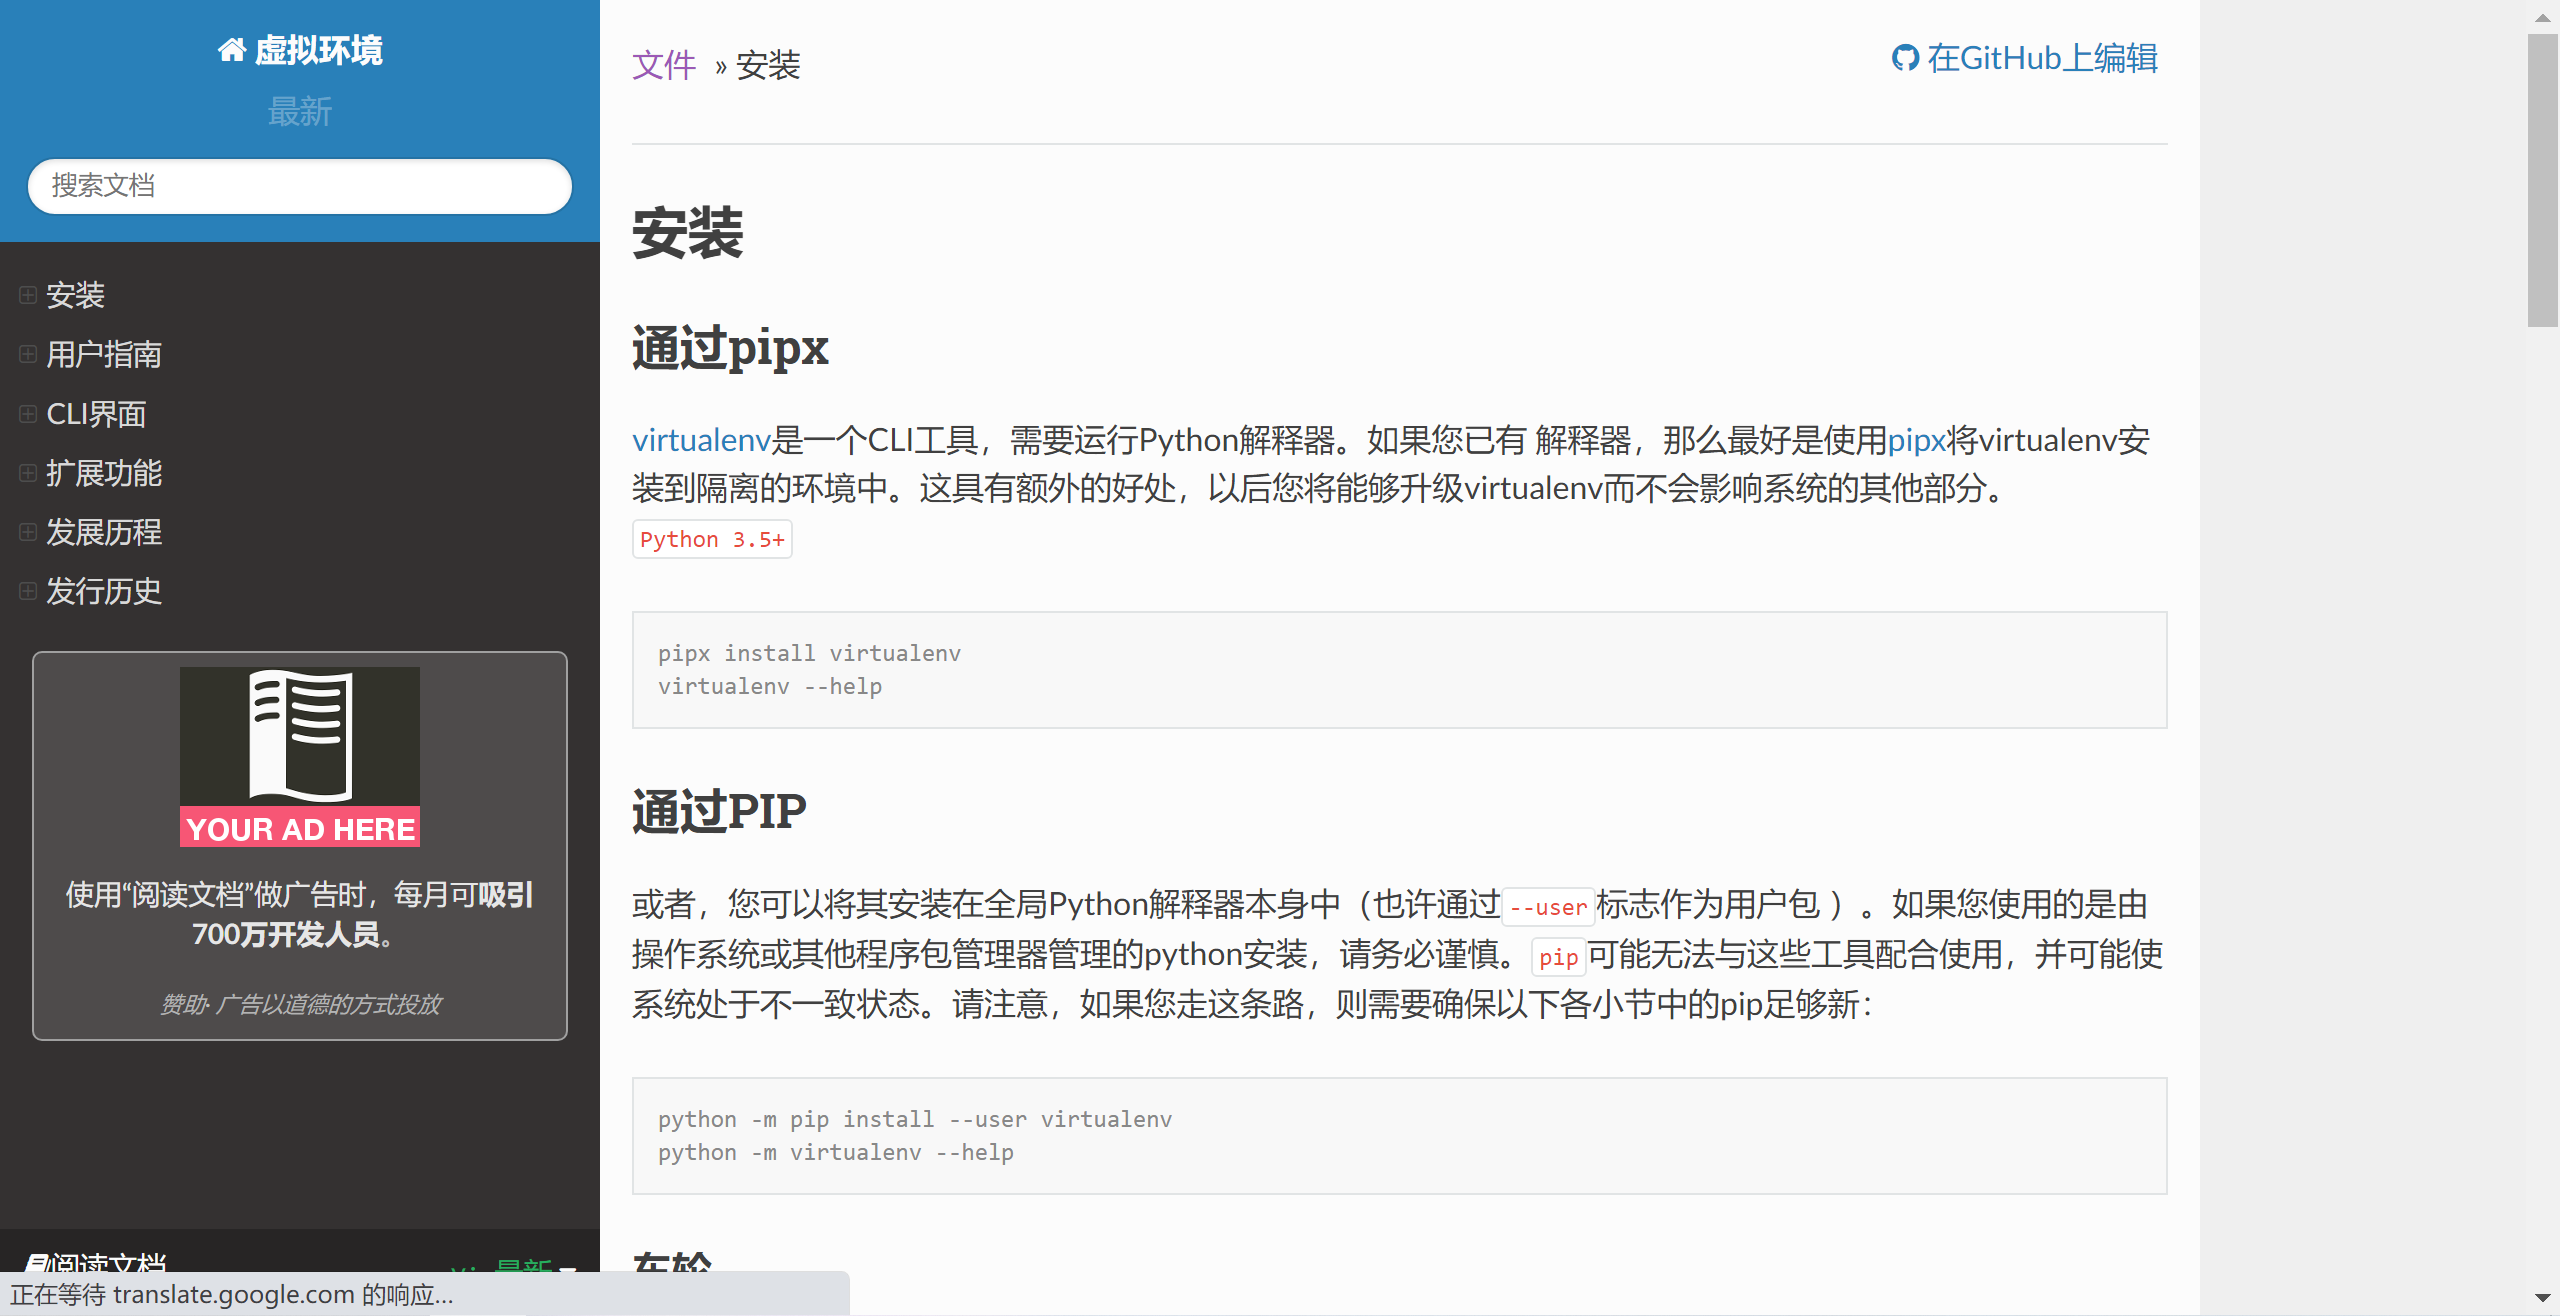This screenshot has width=2560, height=1316.
Task: Open the 发展历程 sidebar entry
Action: click(104, 532)
